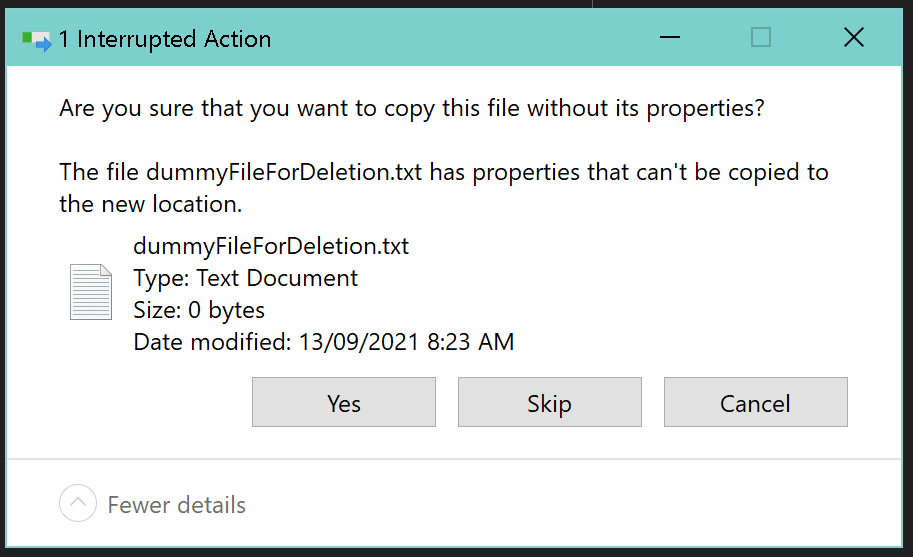Click the words 'the new location.'
This screenshot has height=557, width=913.
click(x=152, y=204)
